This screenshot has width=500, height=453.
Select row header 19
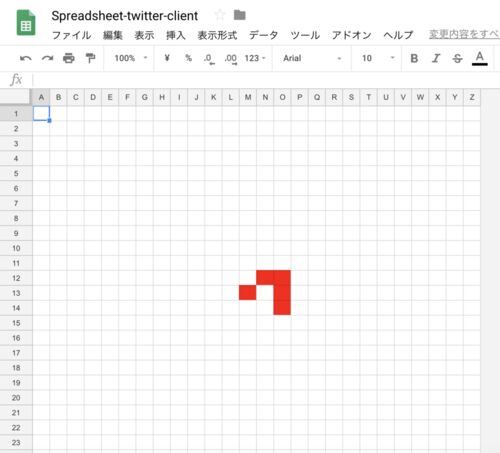[x=16, y=383]
